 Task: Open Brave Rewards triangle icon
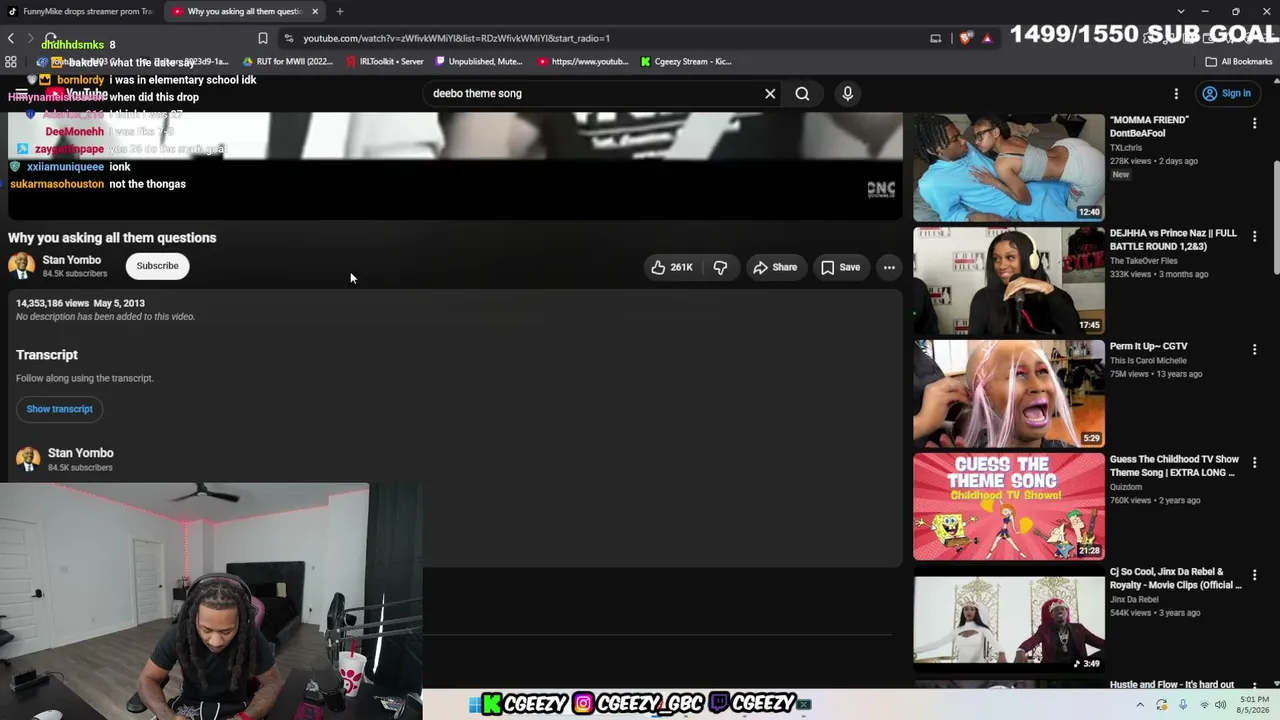(987, 38)
